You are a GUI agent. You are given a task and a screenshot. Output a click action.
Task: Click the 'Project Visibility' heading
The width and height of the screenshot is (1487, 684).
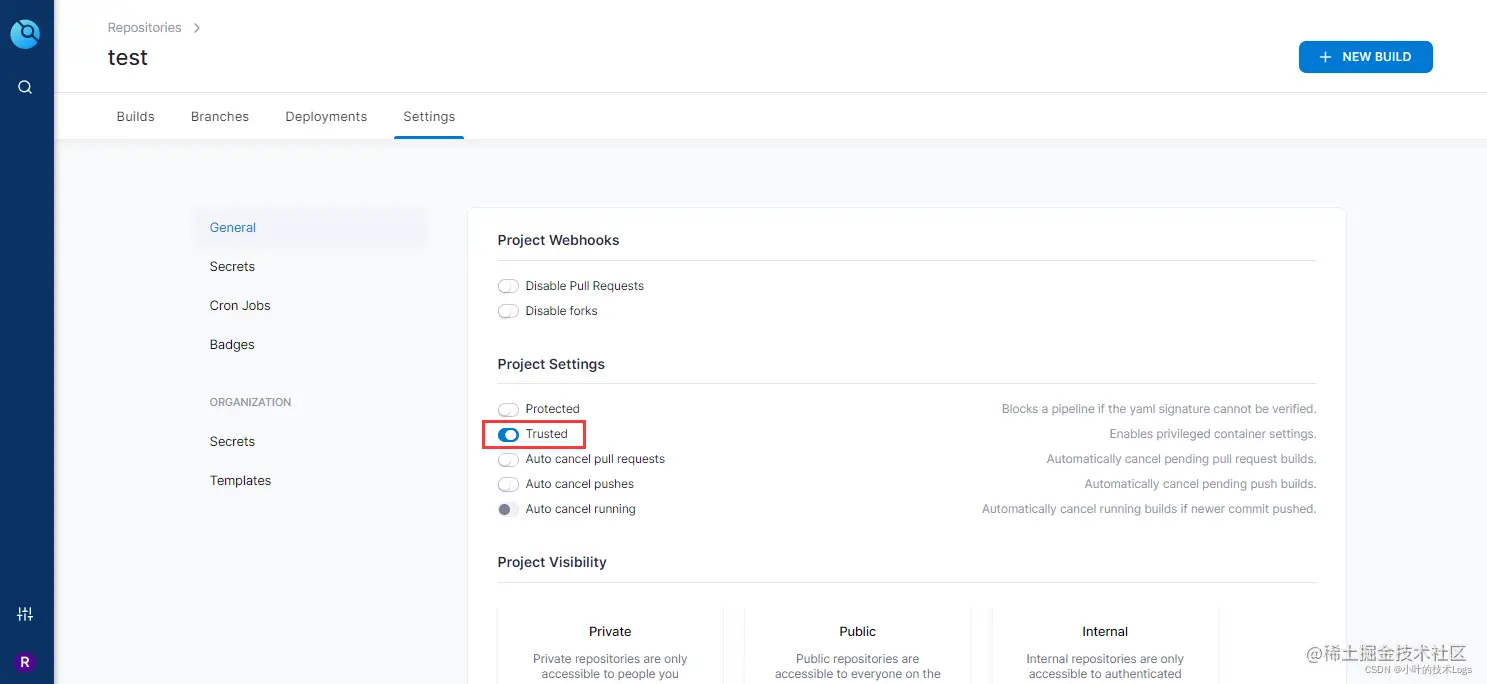(x=552, y=562)
